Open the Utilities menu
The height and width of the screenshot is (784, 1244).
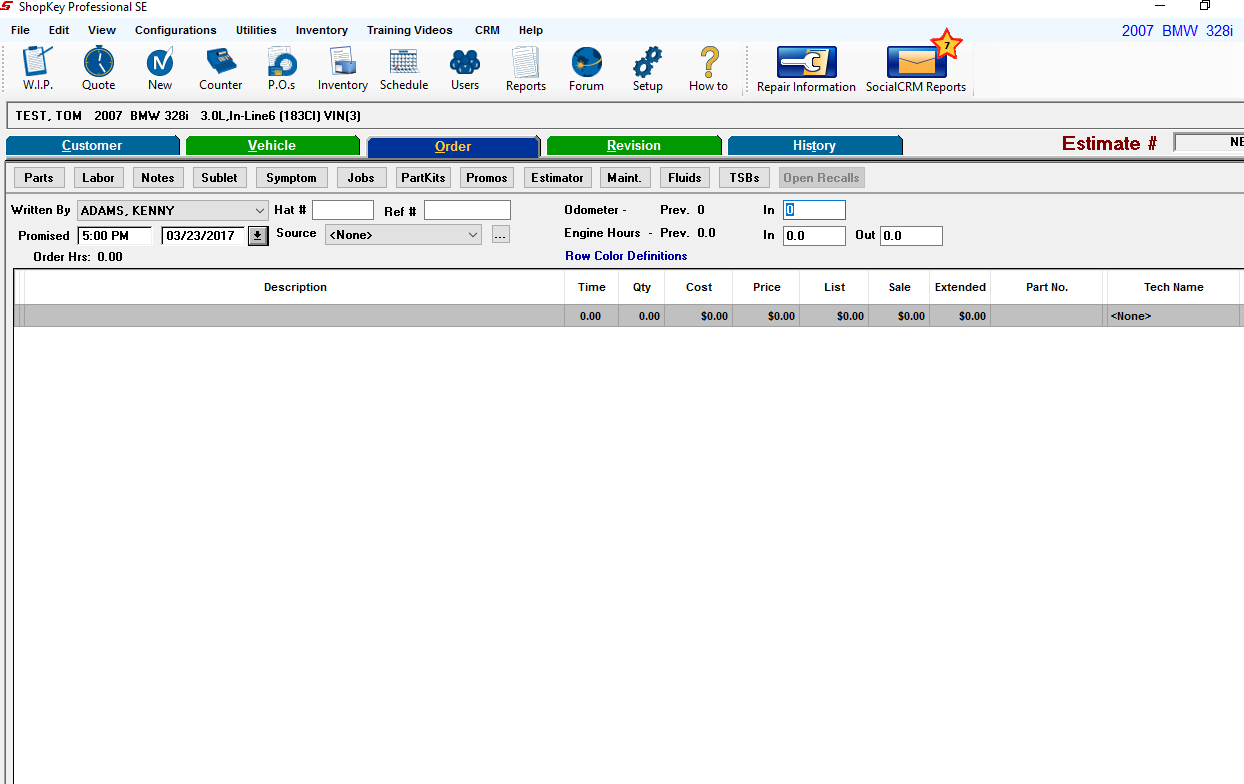(x=256, y=30)
